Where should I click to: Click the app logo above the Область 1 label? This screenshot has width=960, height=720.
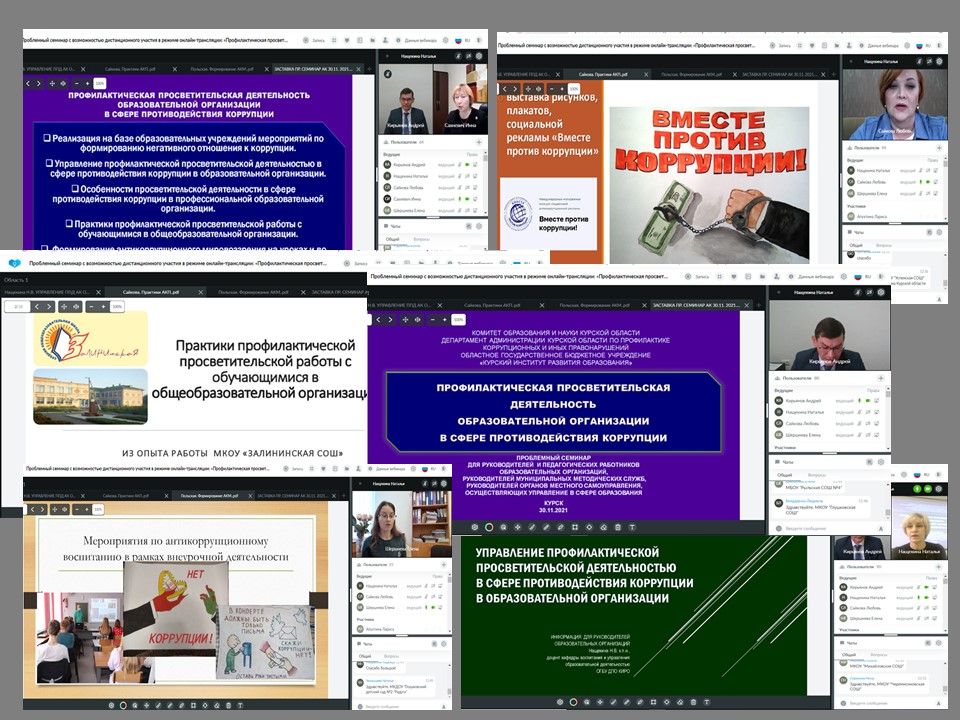[14, 263]
